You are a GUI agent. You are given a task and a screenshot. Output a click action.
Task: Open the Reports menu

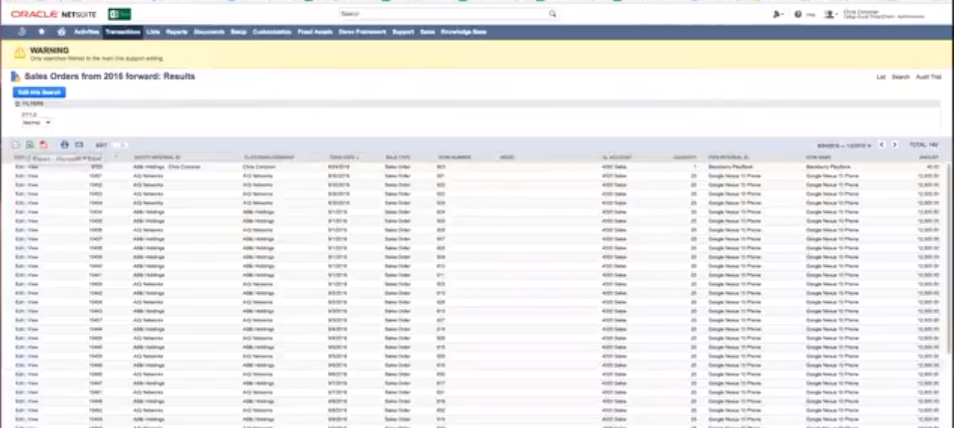coord(177,32)
